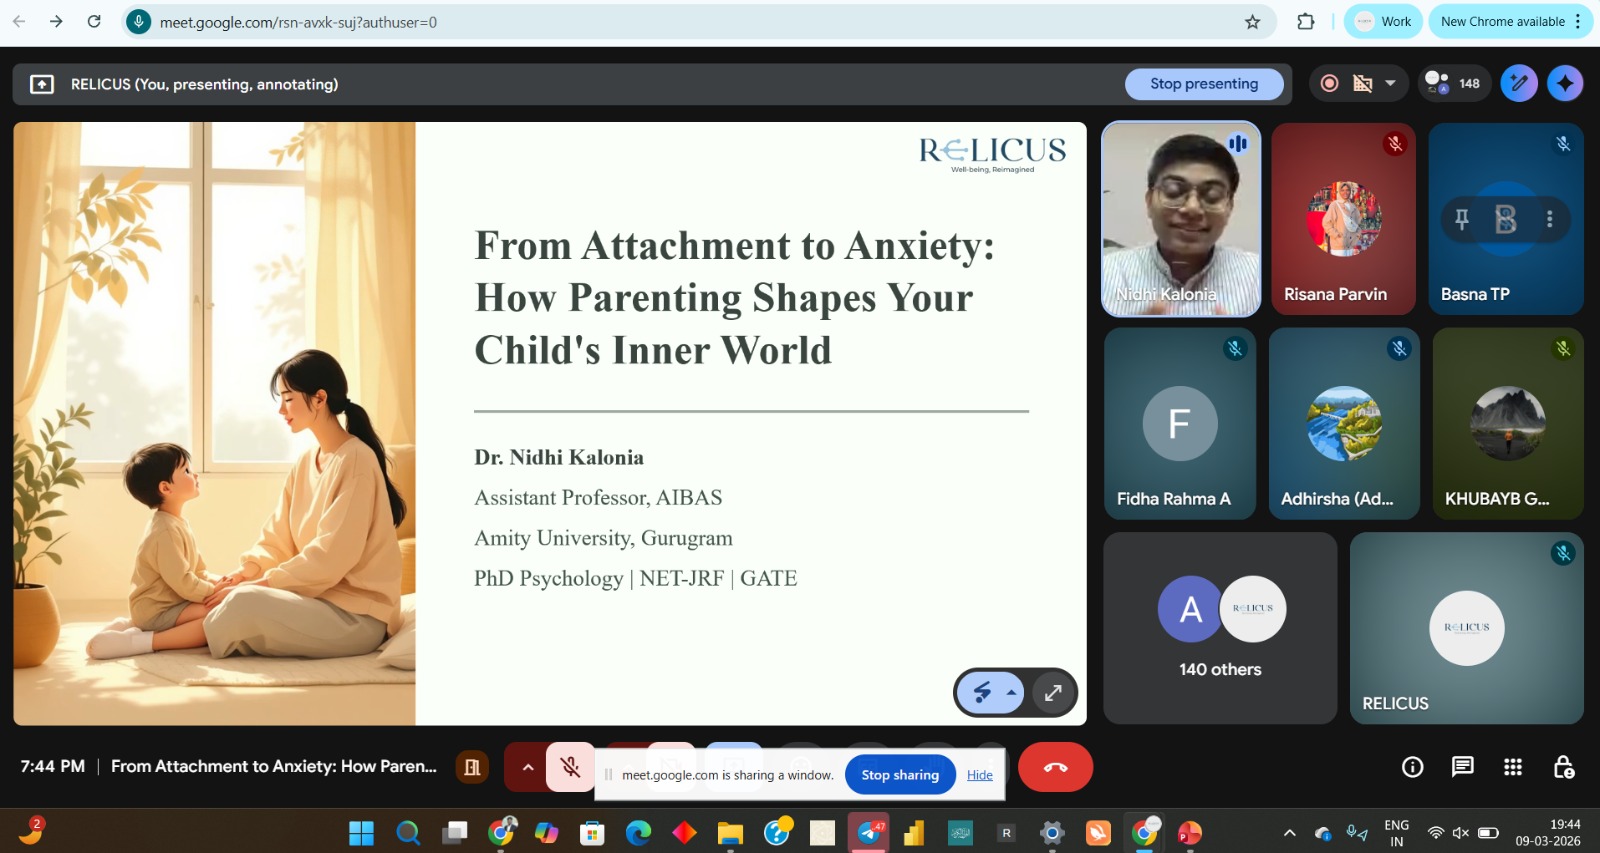Screen dimensions: 1600x853
Task: Open the activities grid icon
Action: [1512, 767]
